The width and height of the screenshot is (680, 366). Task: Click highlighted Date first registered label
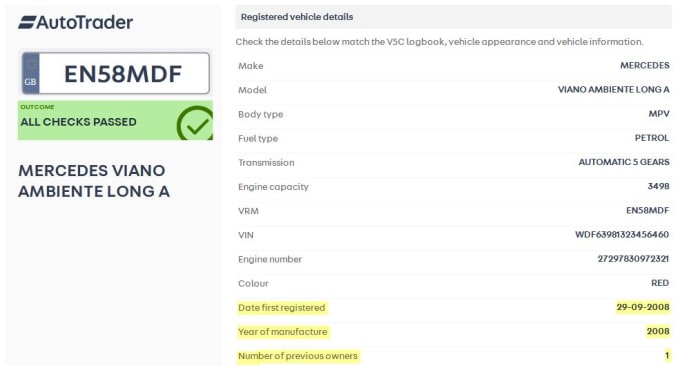(282, 307)
